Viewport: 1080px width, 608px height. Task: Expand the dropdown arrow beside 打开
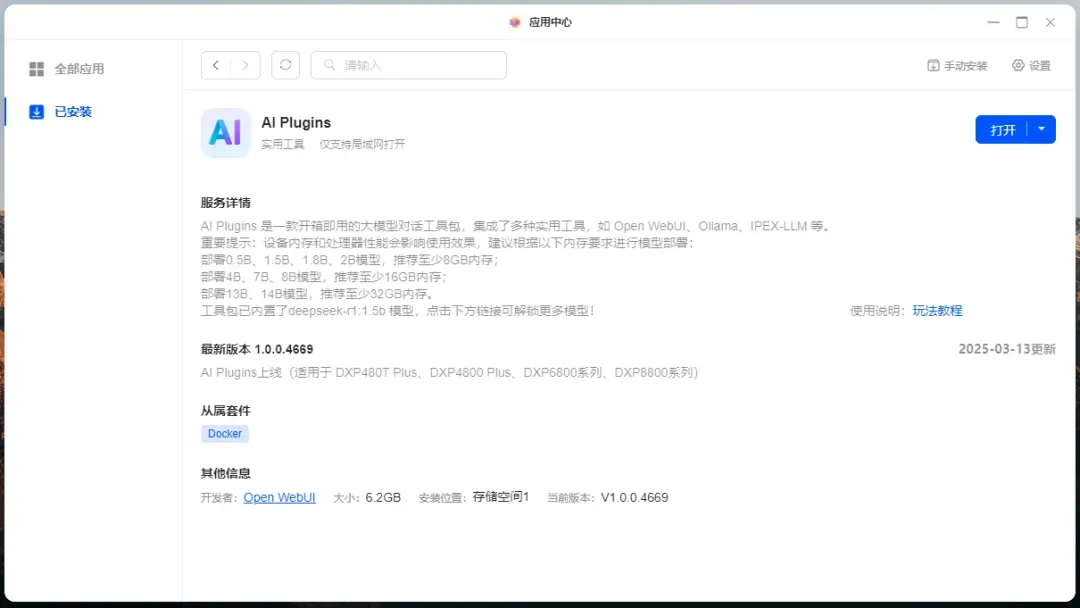click(x=1041, y=129)
